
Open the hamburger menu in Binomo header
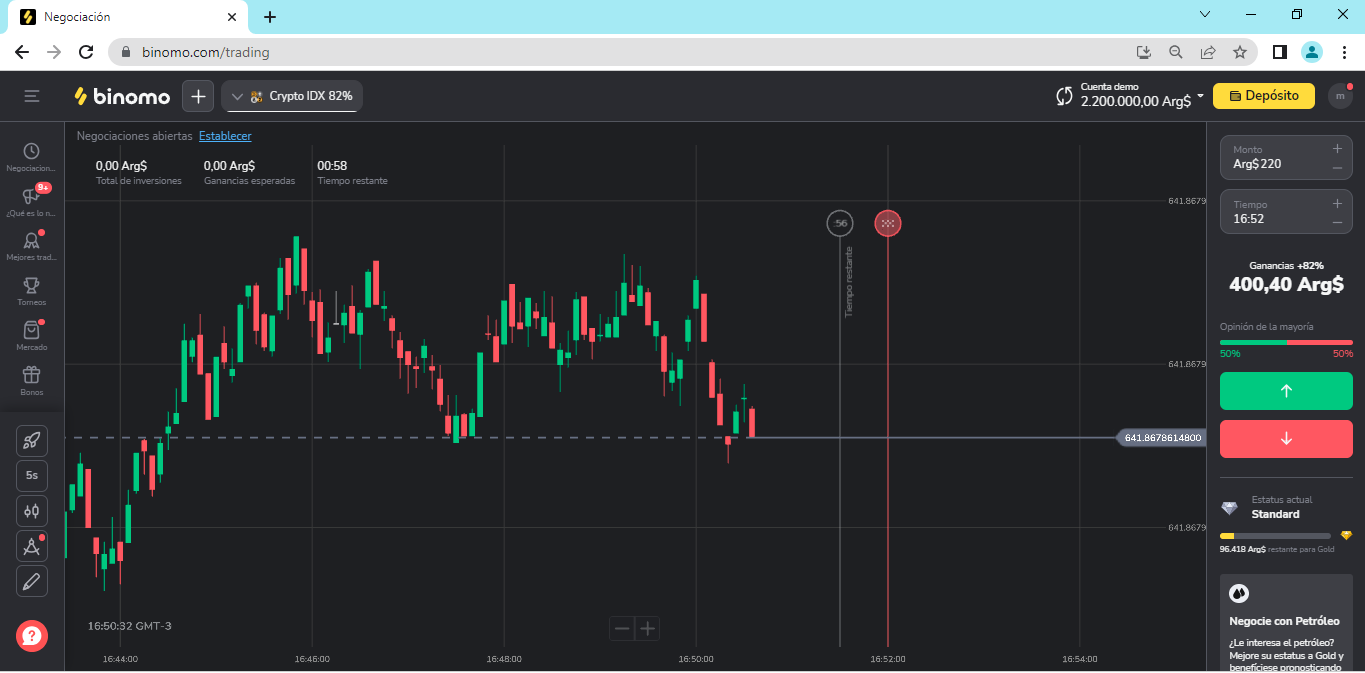[32, 96]
